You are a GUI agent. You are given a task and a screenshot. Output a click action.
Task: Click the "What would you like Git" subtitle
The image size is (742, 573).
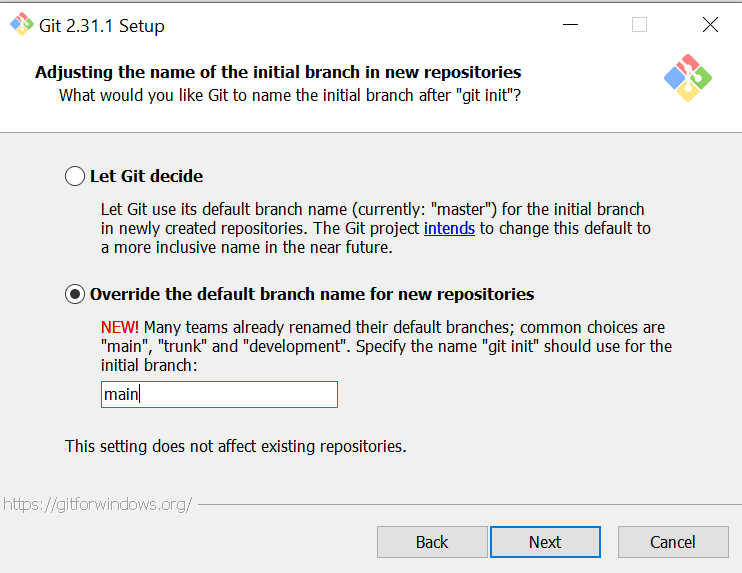tap(290, 95)
